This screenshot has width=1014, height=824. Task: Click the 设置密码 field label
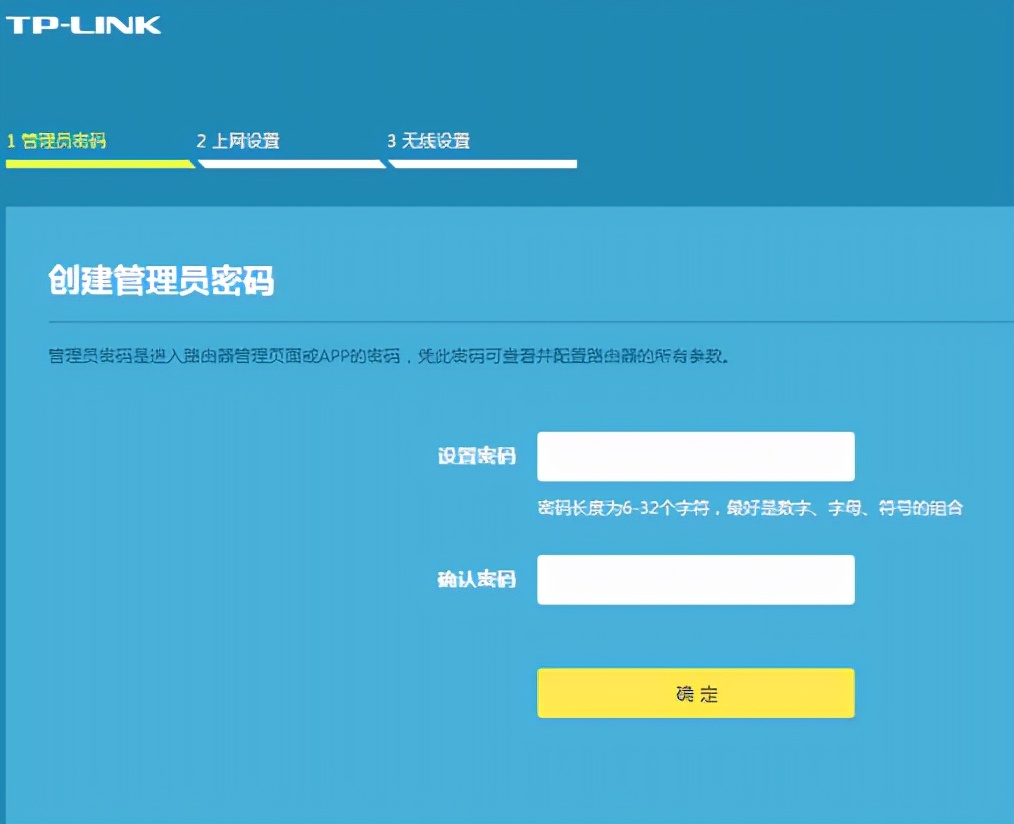pyautogui.click(x=477, y=456)
